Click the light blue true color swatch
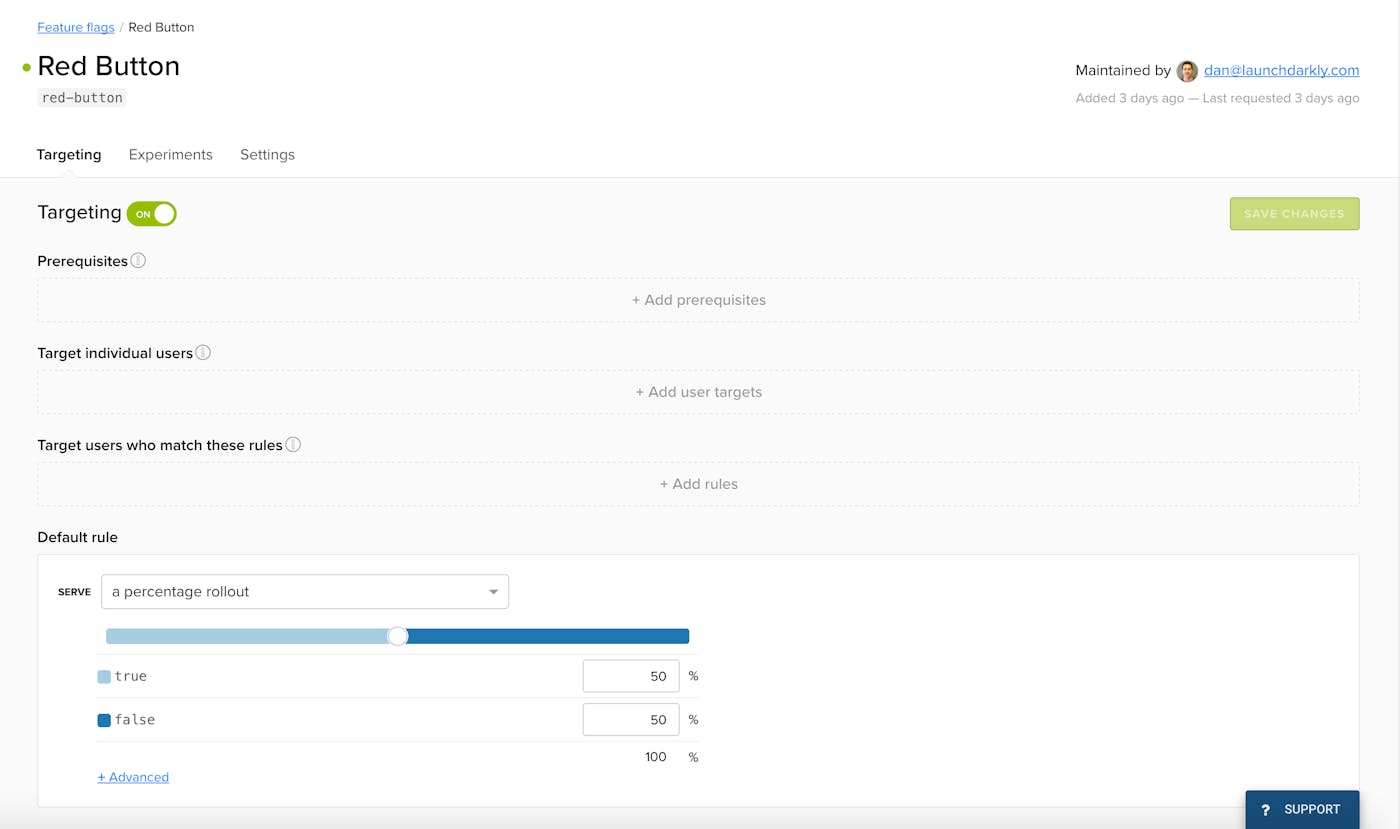Screen dimensions: 1400x829 104,677
